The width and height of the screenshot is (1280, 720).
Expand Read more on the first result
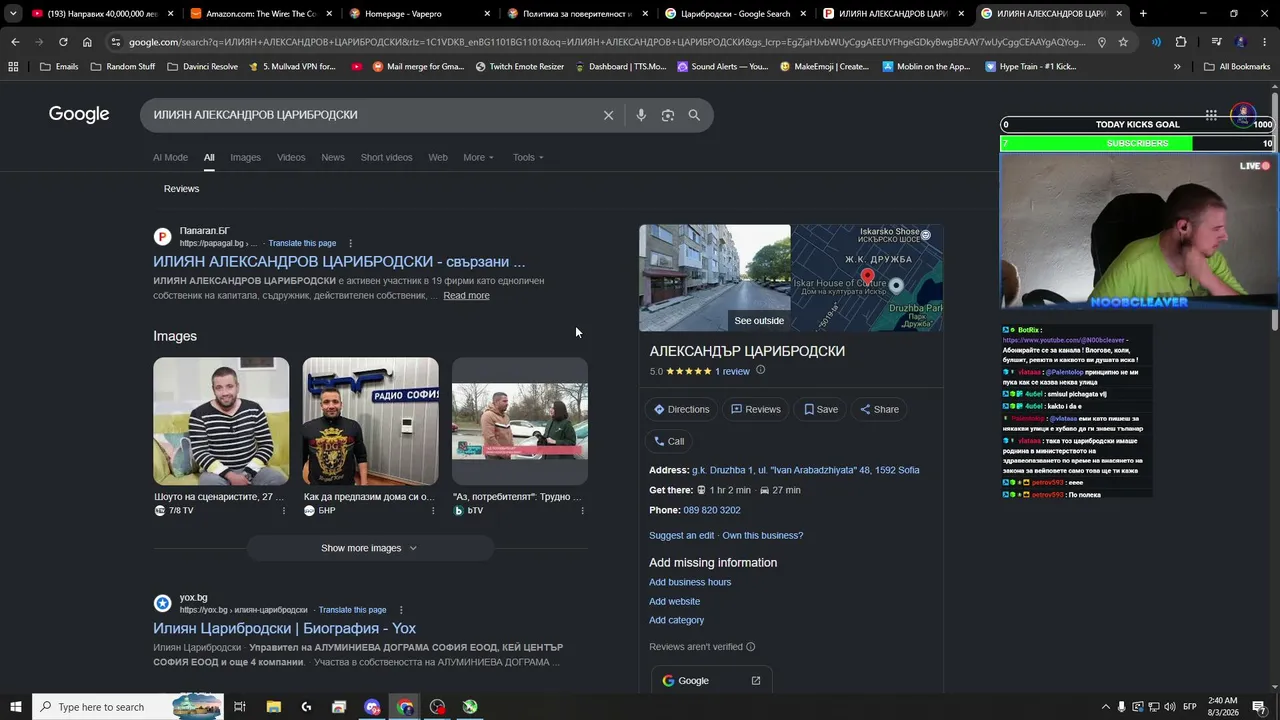pyautogui.click(x=466, y=296)
